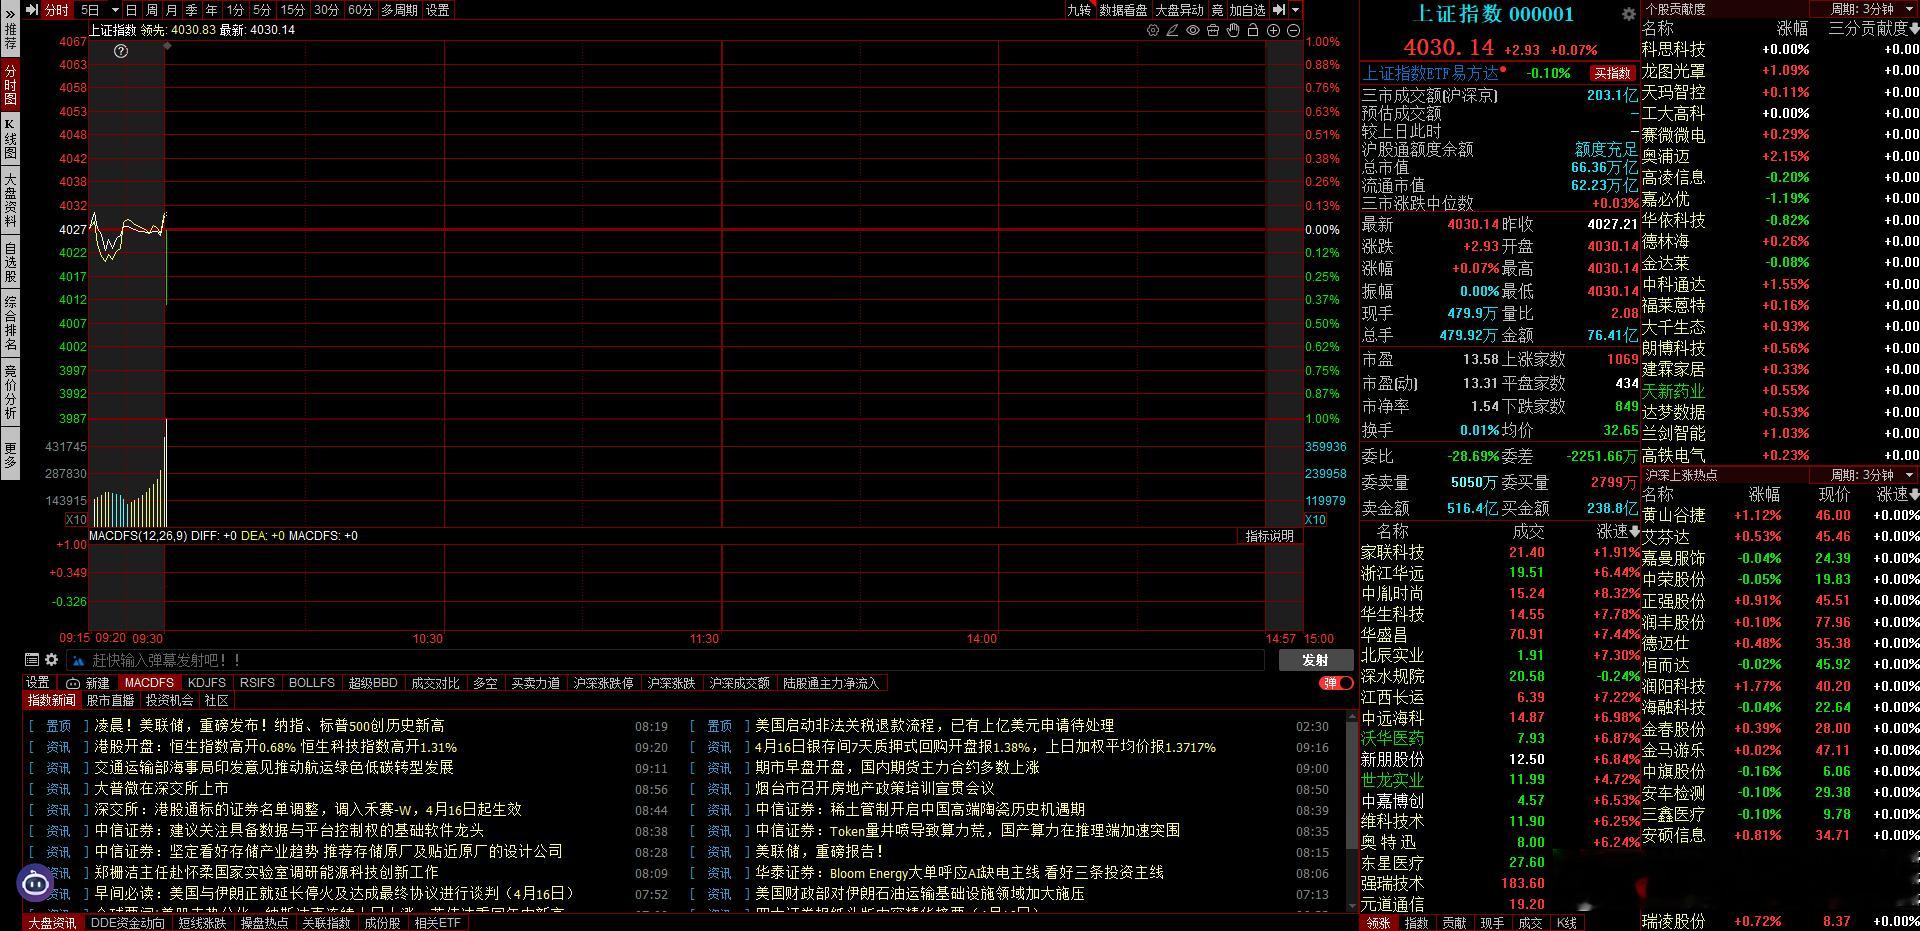The width and height of the screenshot is (1920, 931).
Task: Click the 发射 button to send danmaku
Action: pyautogui.click(x=1314, y=660)
